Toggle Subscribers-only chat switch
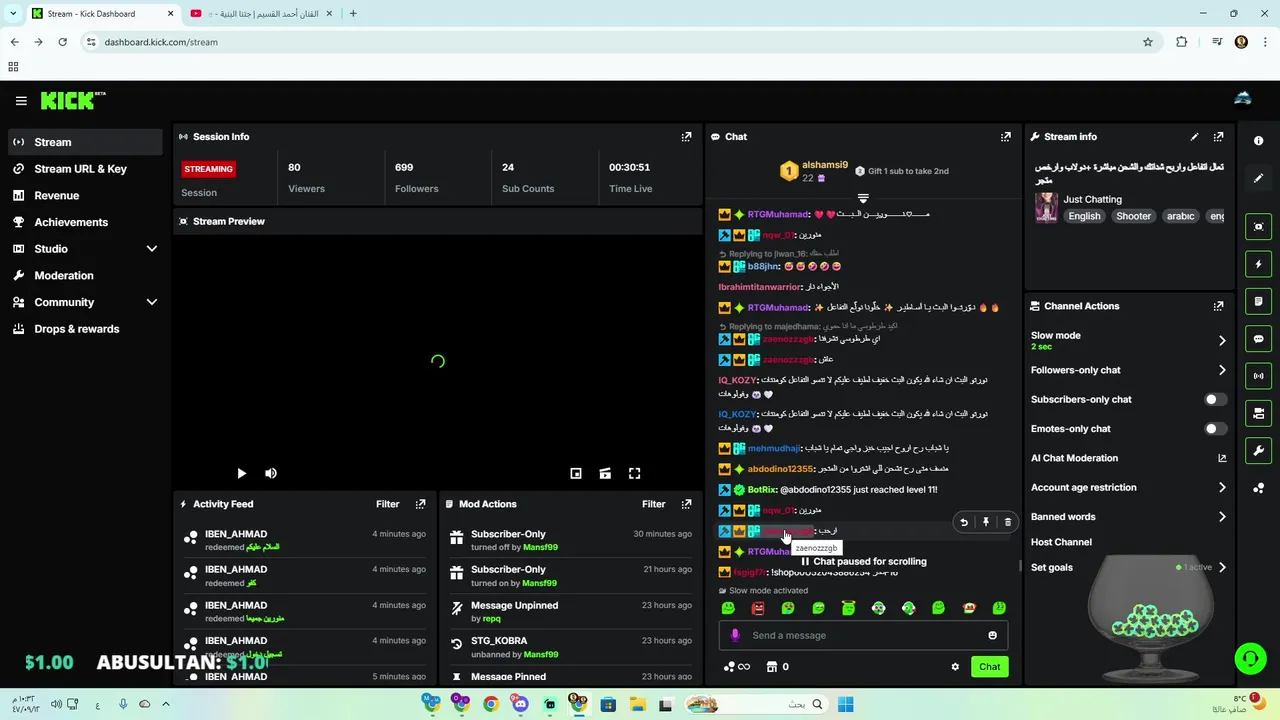The width and height of the screenshot is (1280, 720). pyautogui.click(x=1215, y=400)
